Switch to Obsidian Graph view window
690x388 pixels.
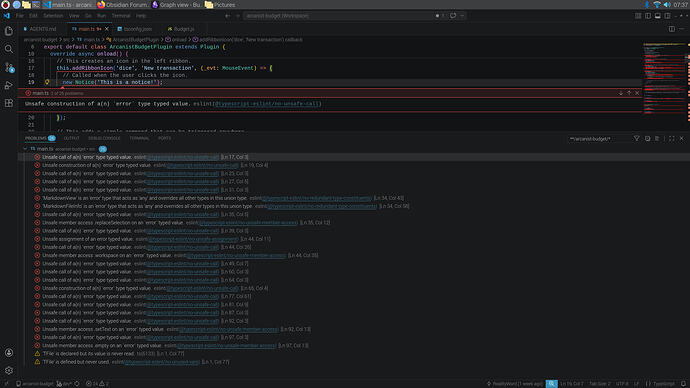[177, 4]
